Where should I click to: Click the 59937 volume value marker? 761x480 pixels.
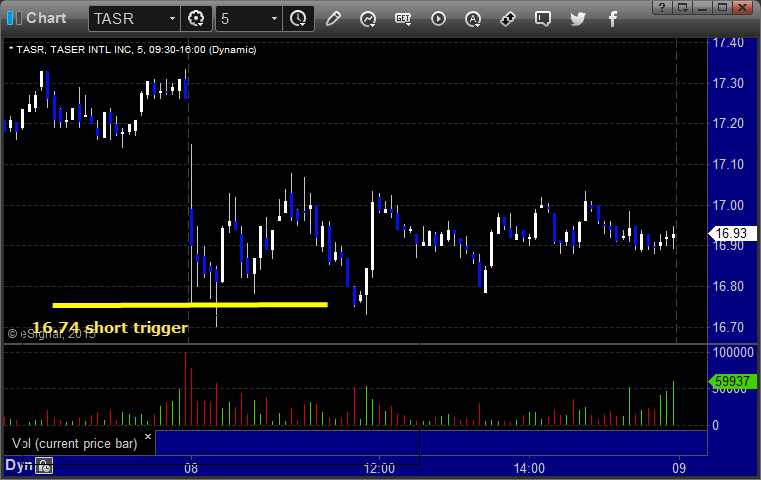click(x=732, y=381)
